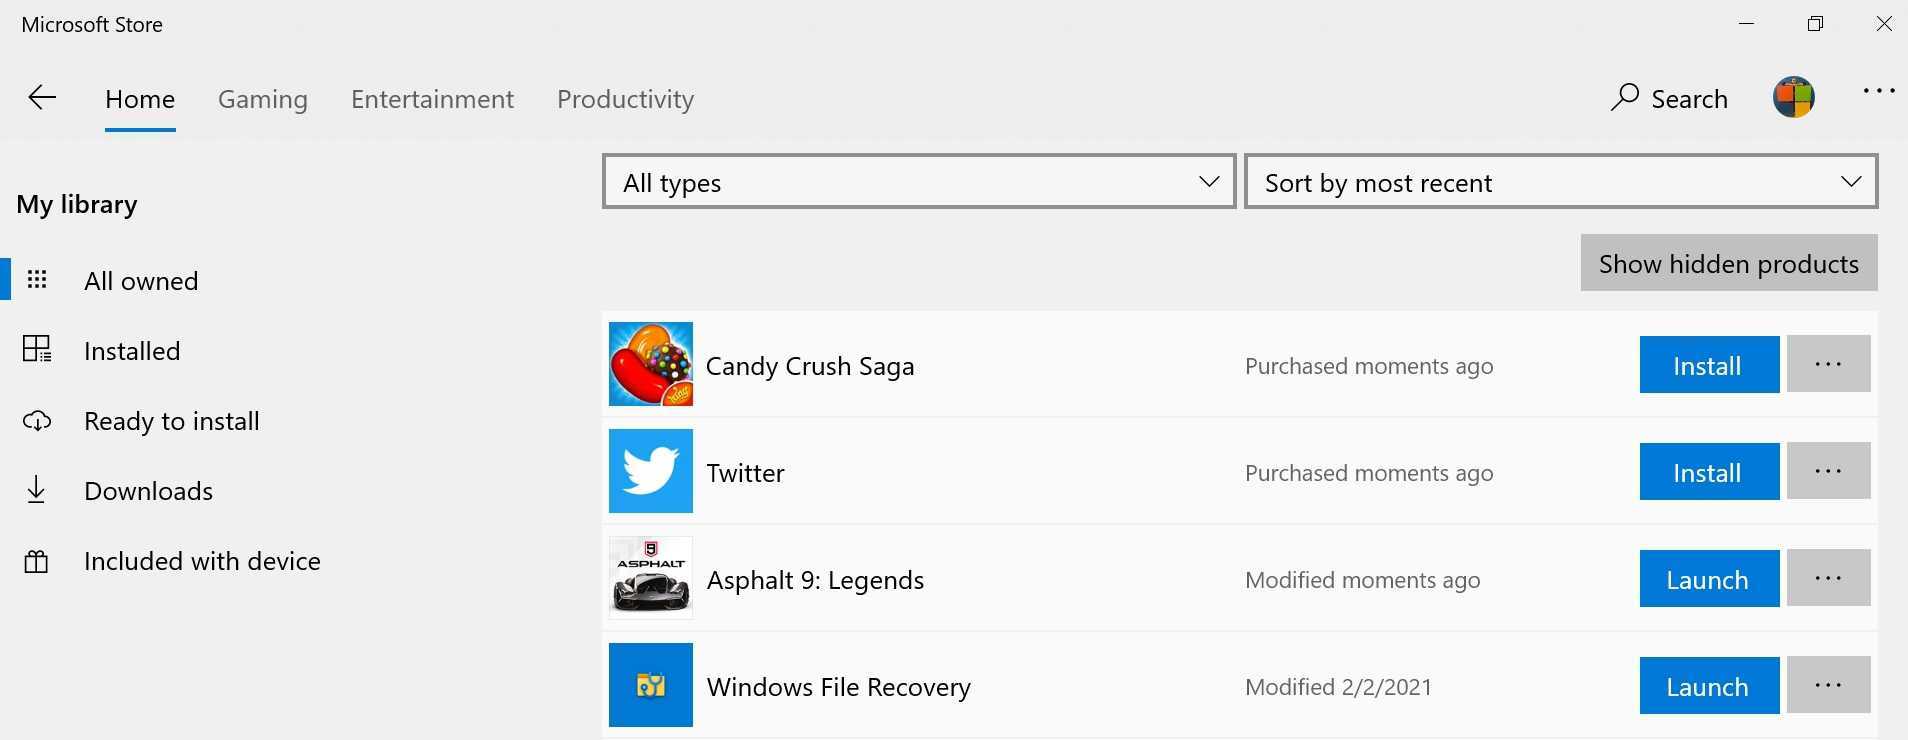
Task: Select the Installed library icon
Action: pyautogui.click(x=37, y=349)
